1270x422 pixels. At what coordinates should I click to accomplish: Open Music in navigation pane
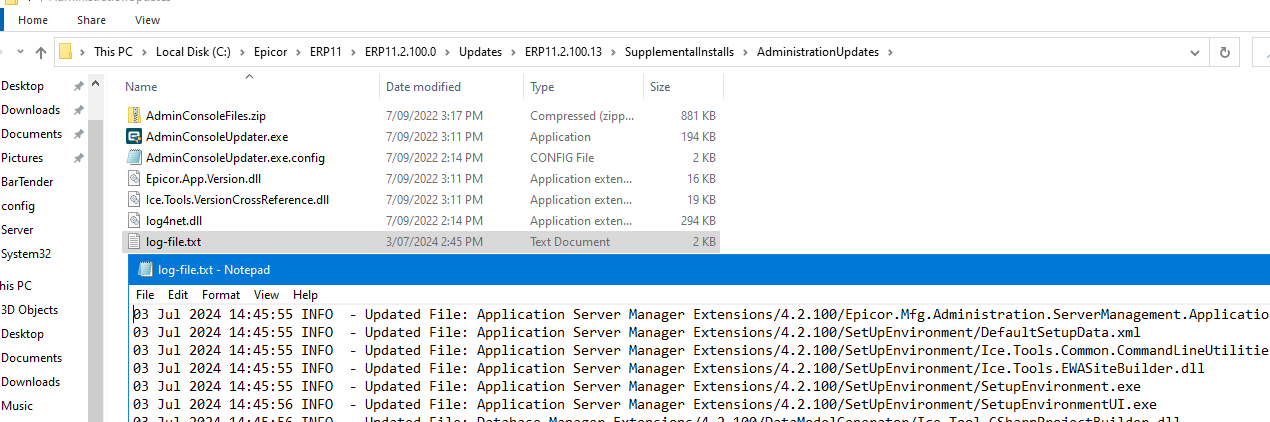[17, 406]
